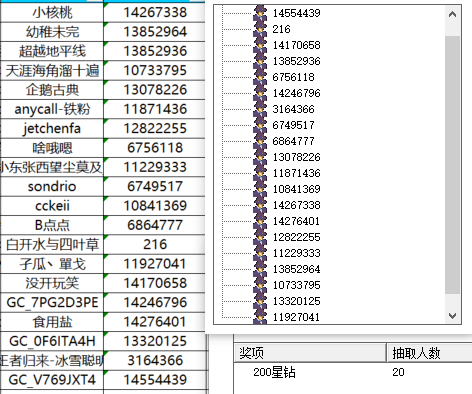Select spreadsheet cell 13852964
This screenshot has width=472, height=394.
(x=155, y=32)
